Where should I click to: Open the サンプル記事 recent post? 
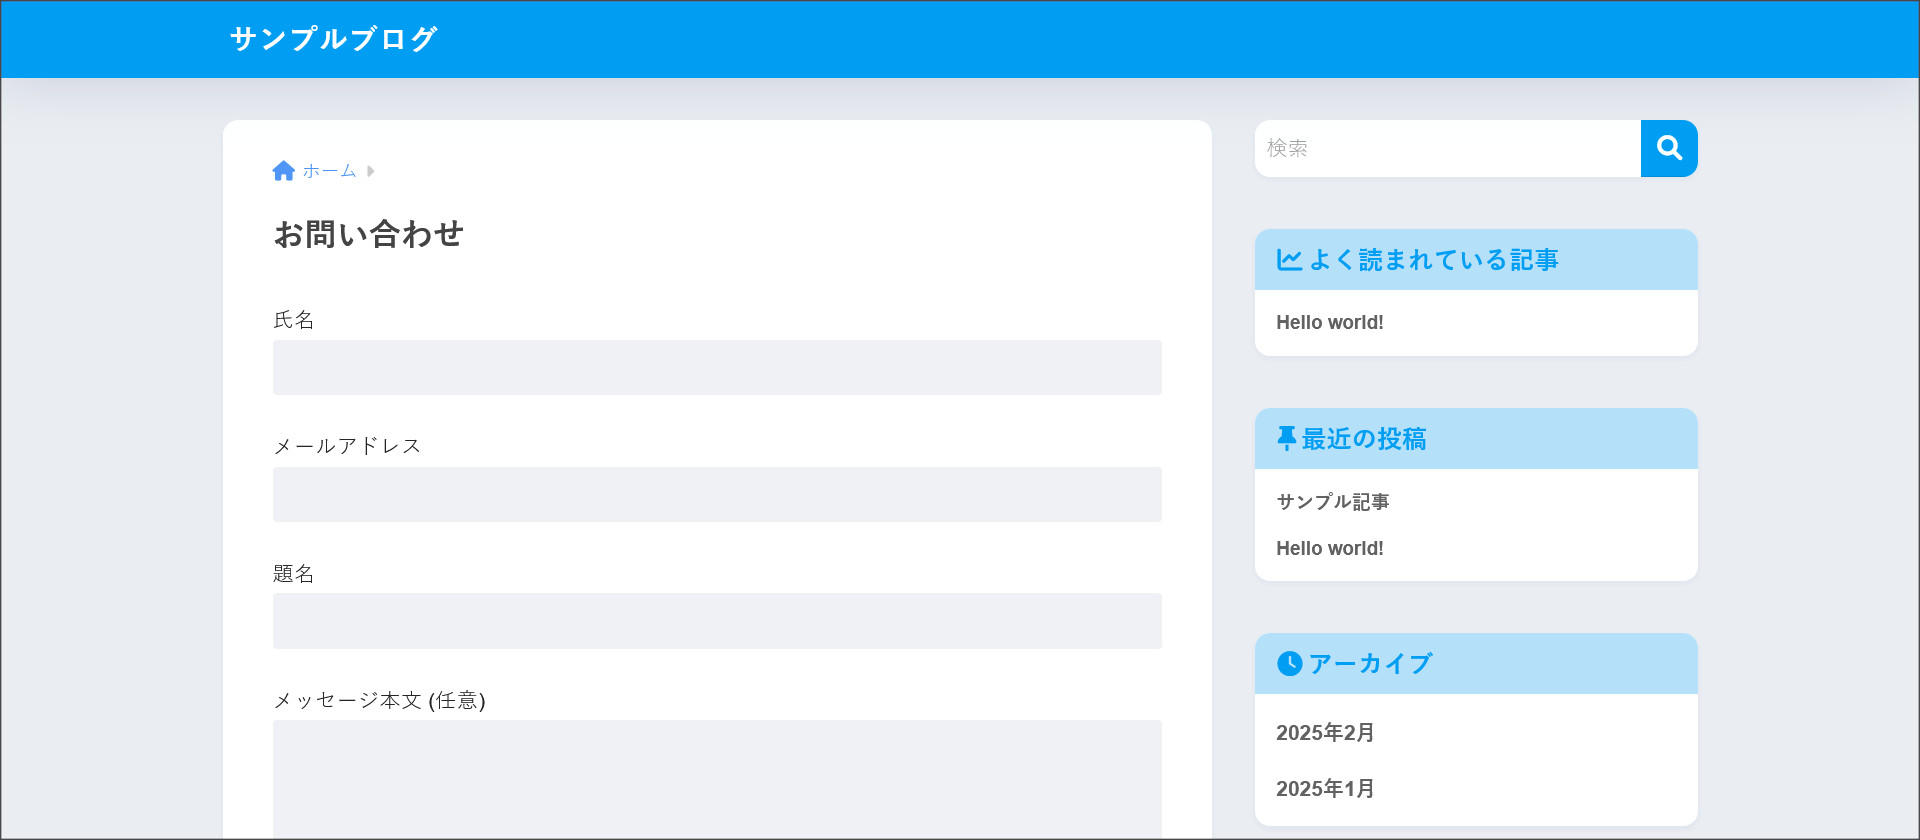(1332, 502)
